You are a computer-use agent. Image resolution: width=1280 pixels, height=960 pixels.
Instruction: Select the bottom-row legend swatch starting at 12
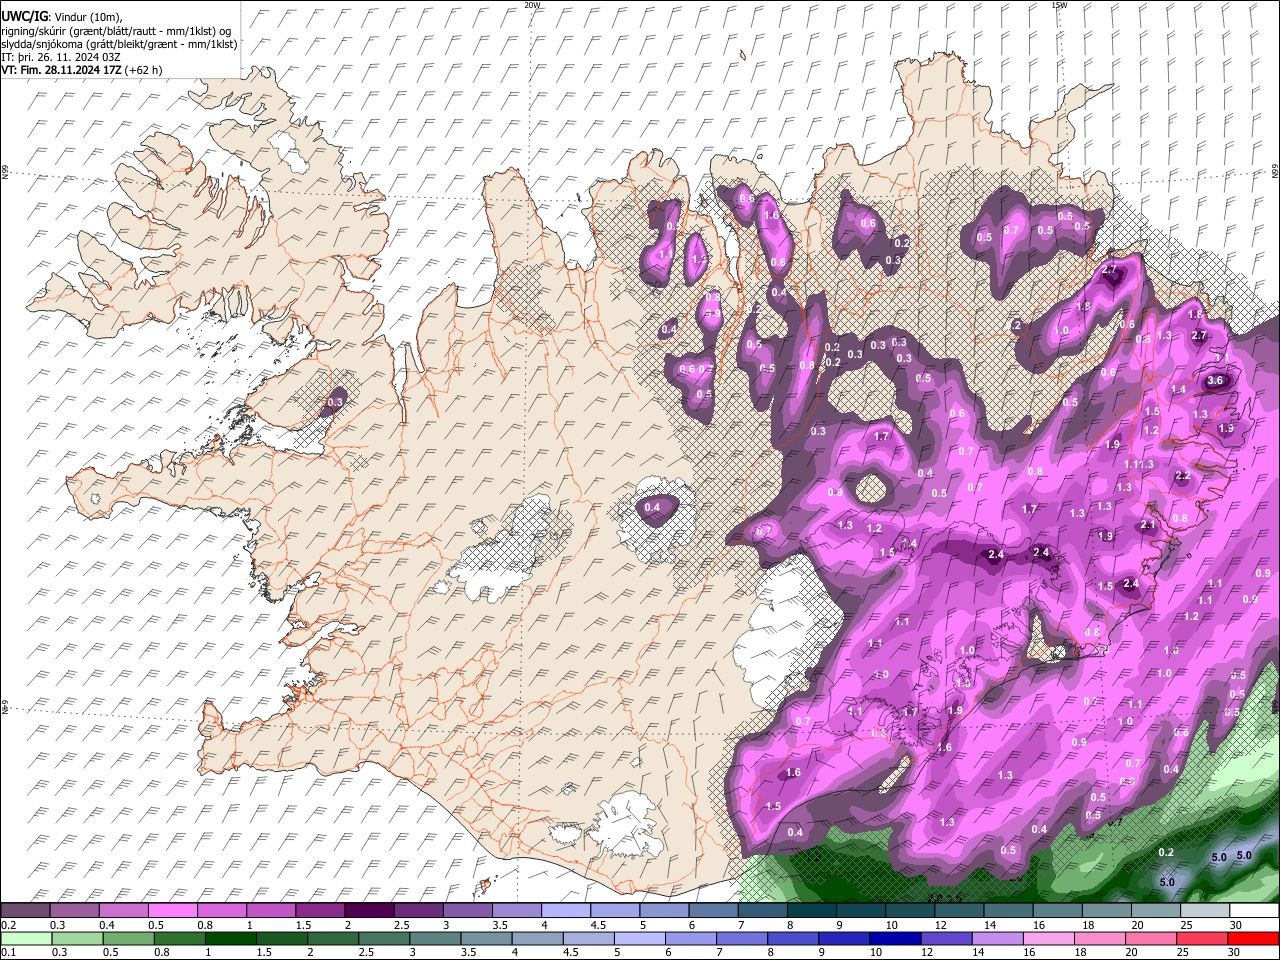[946, 938]
